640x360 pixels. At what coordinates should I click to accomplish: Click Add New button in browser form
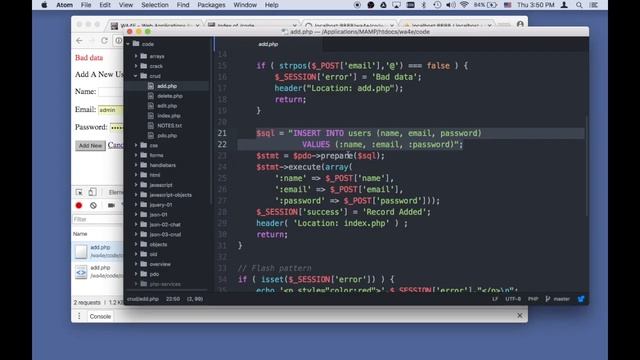coord(90,146)
